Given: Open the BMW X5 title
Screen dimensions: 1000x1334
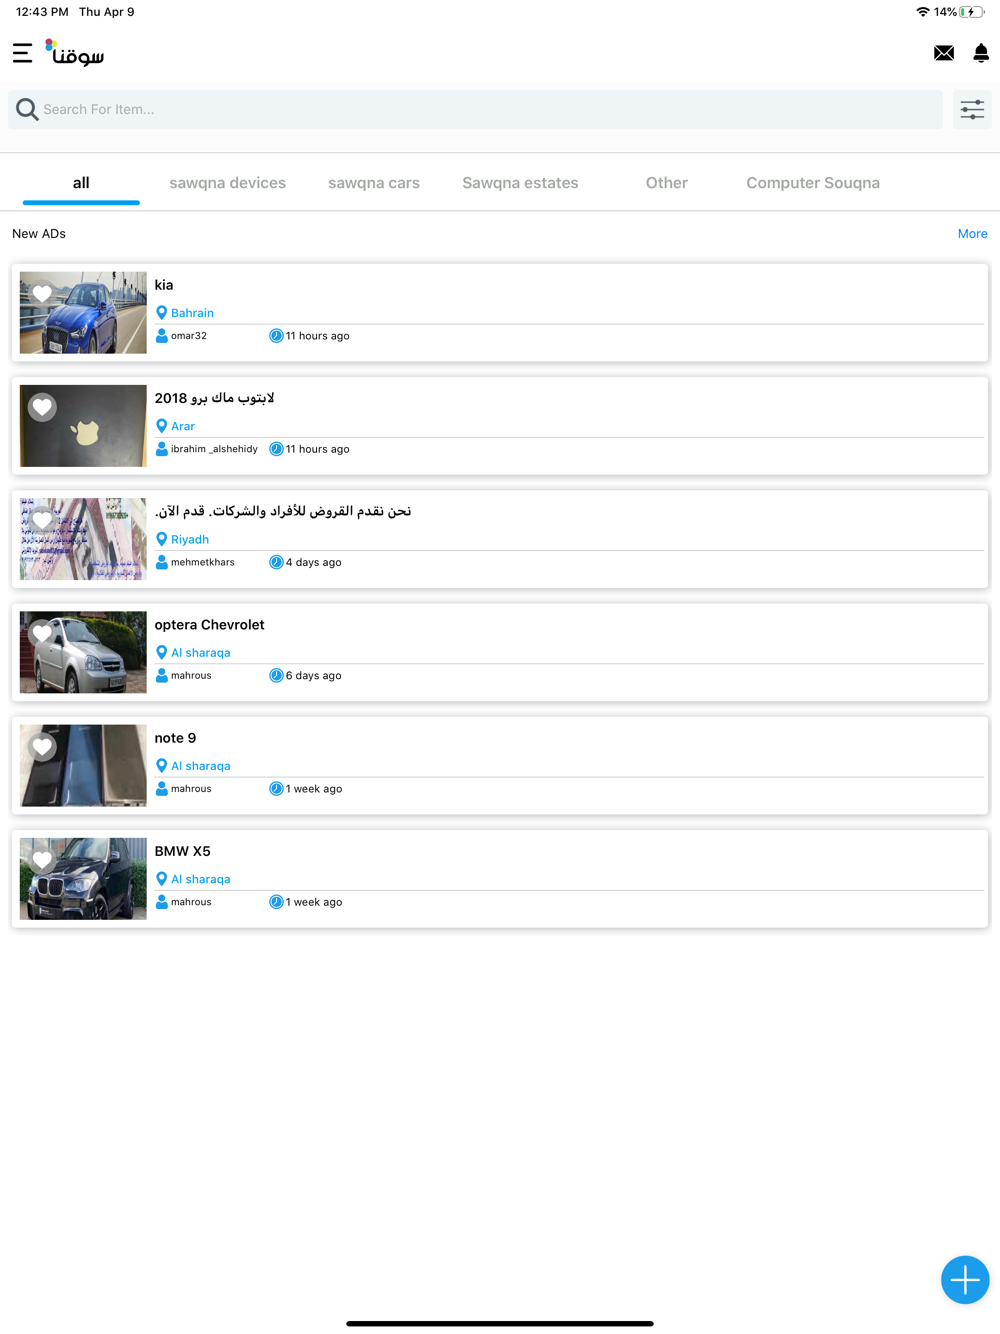Looking at the screenshot, I should point(182,851).
